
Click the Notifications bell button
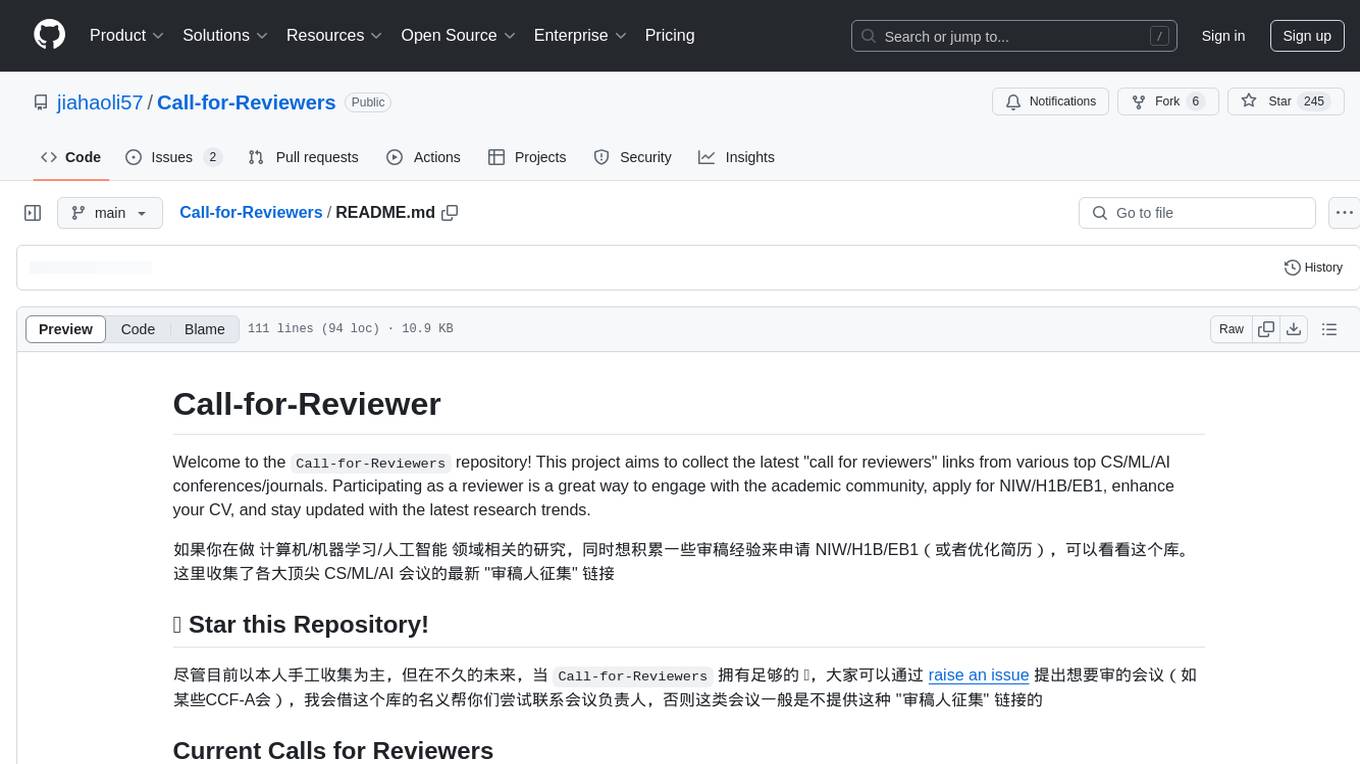(x=1050, y=102)
